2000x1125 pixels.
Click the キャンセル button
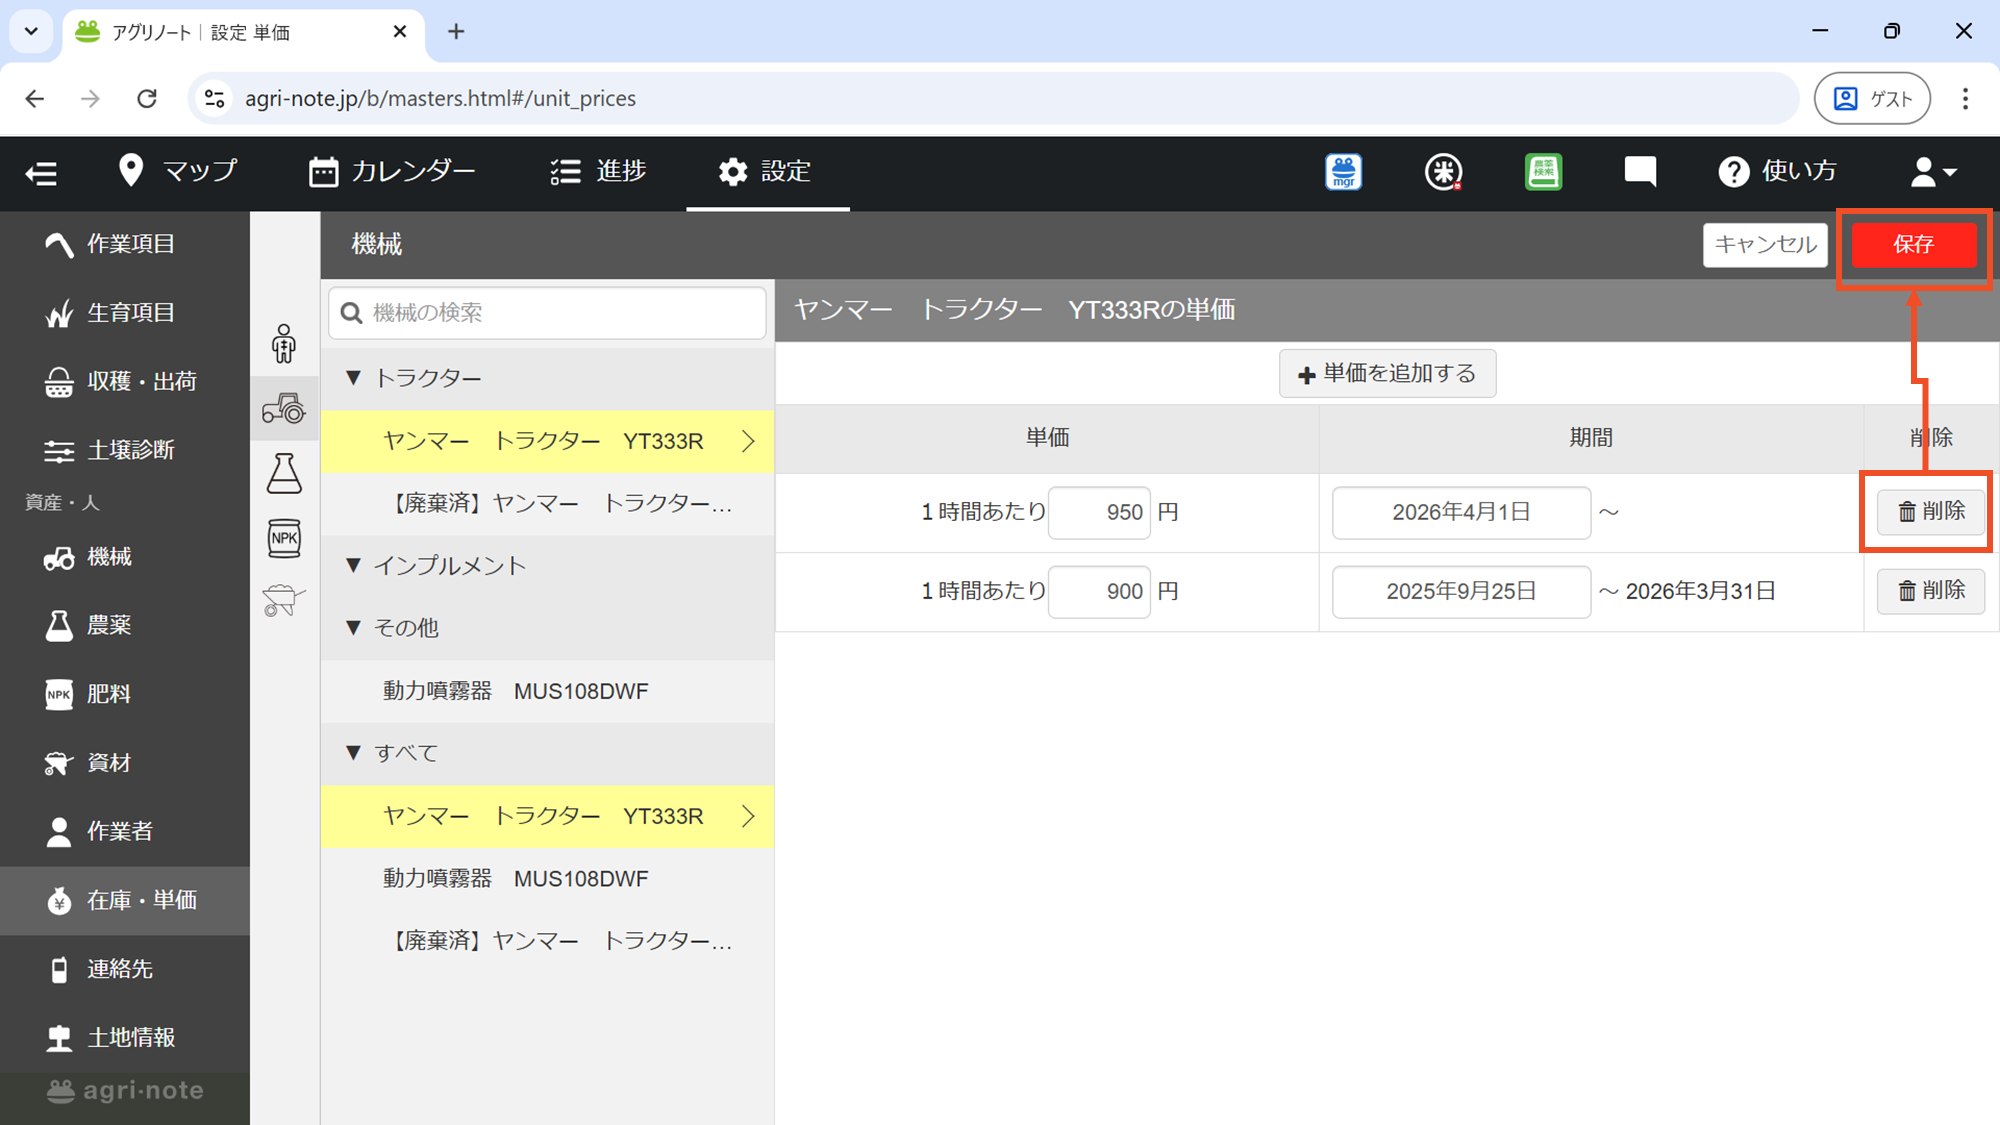[1765, 245]
